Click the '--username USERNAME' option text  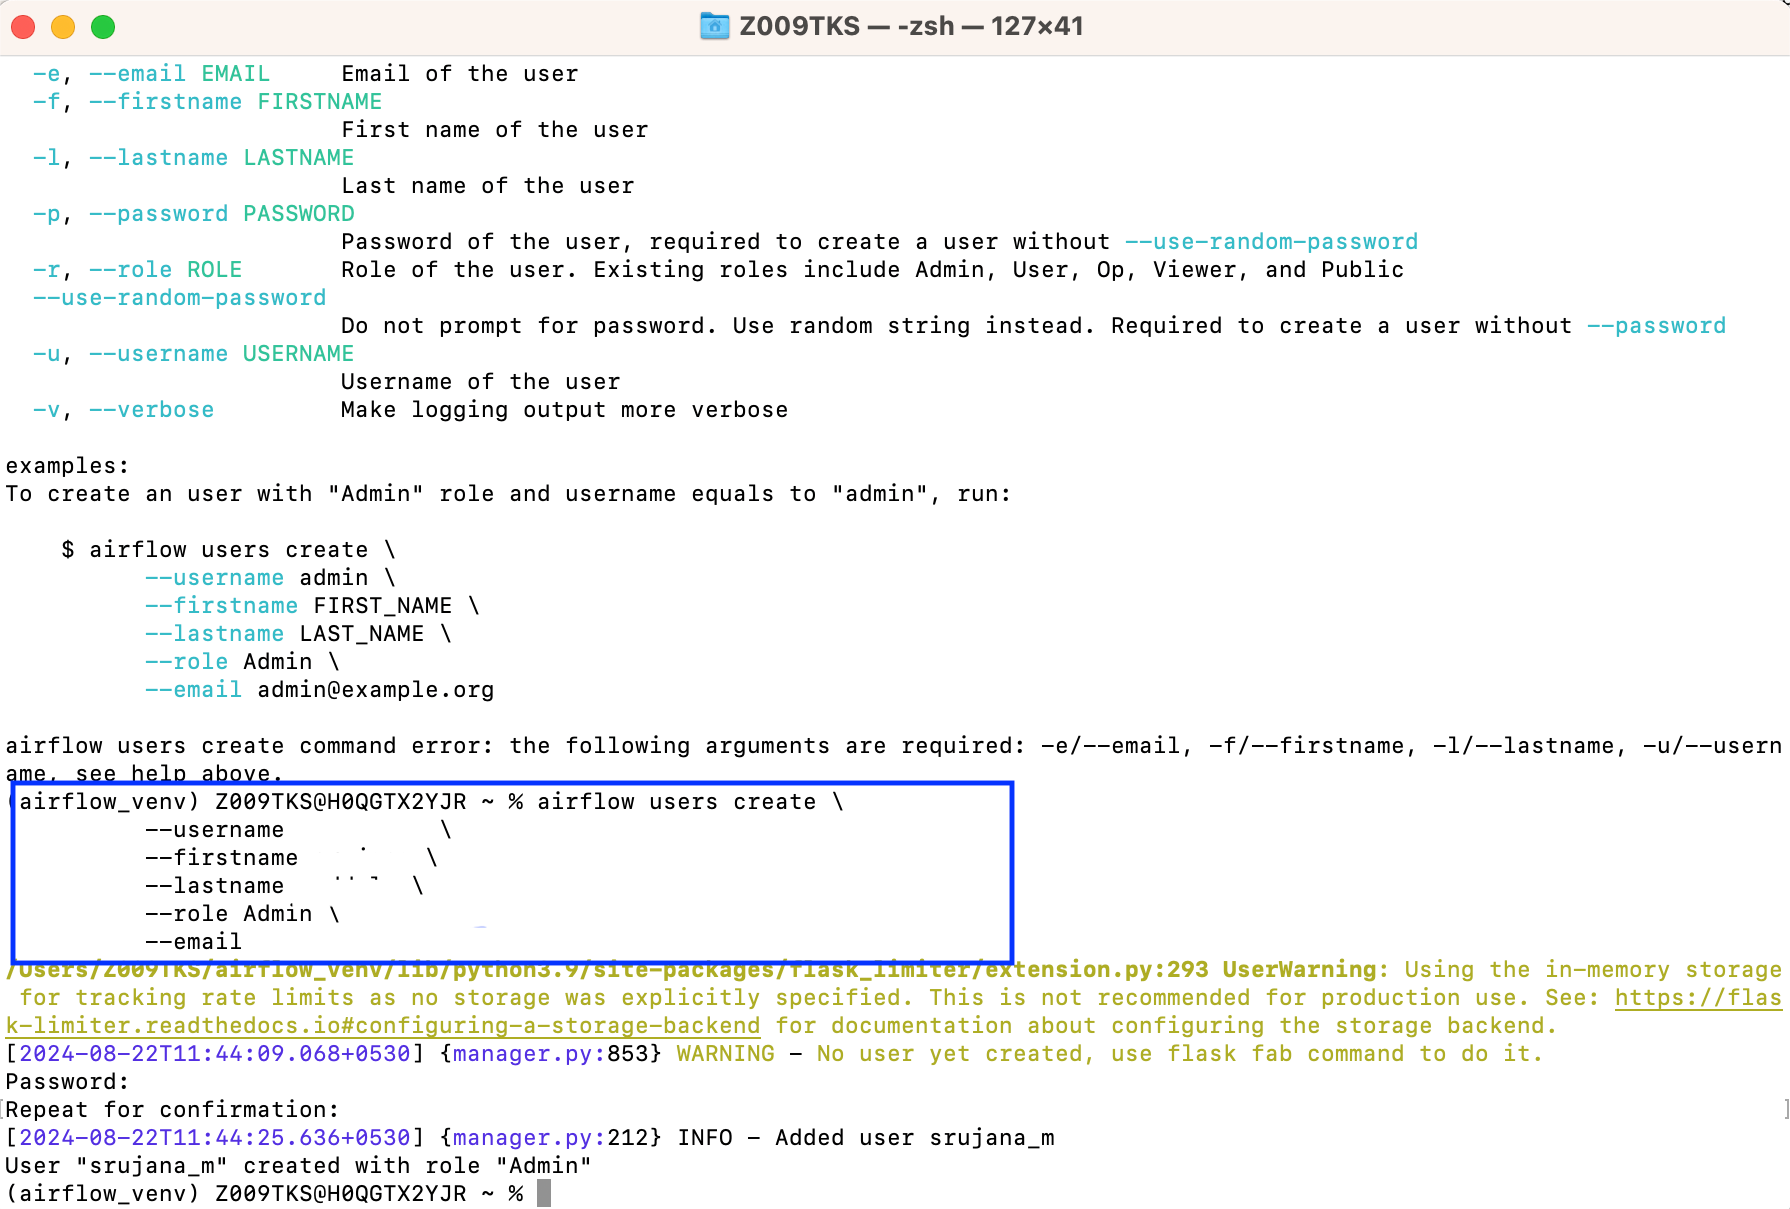pos(221,354)
